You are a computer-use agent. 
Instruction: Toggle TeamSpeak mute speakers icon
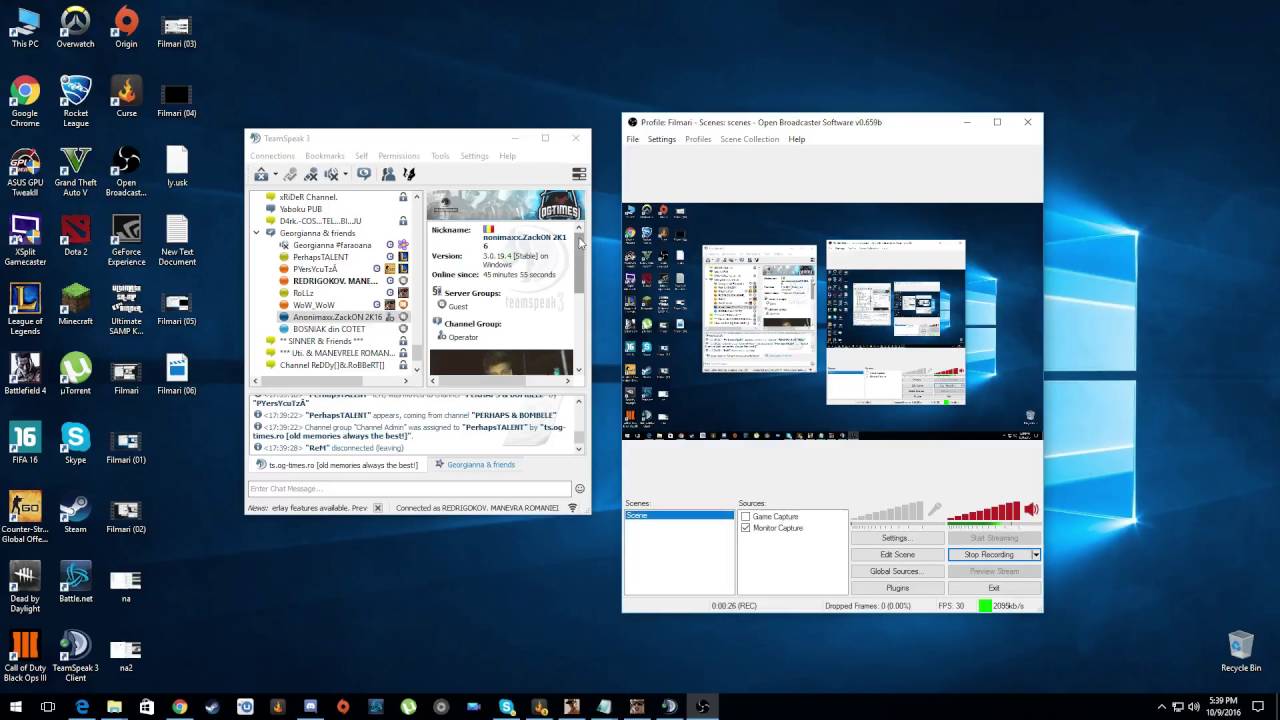click(x=333, y=174)
